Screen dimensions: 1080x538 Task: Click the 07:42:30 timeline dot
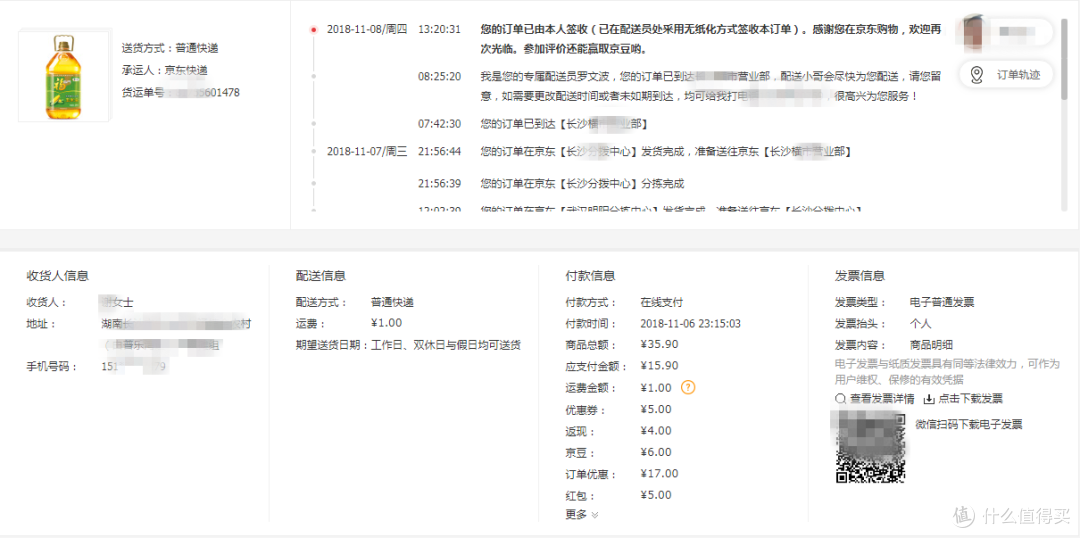click(x=313, y=124)
